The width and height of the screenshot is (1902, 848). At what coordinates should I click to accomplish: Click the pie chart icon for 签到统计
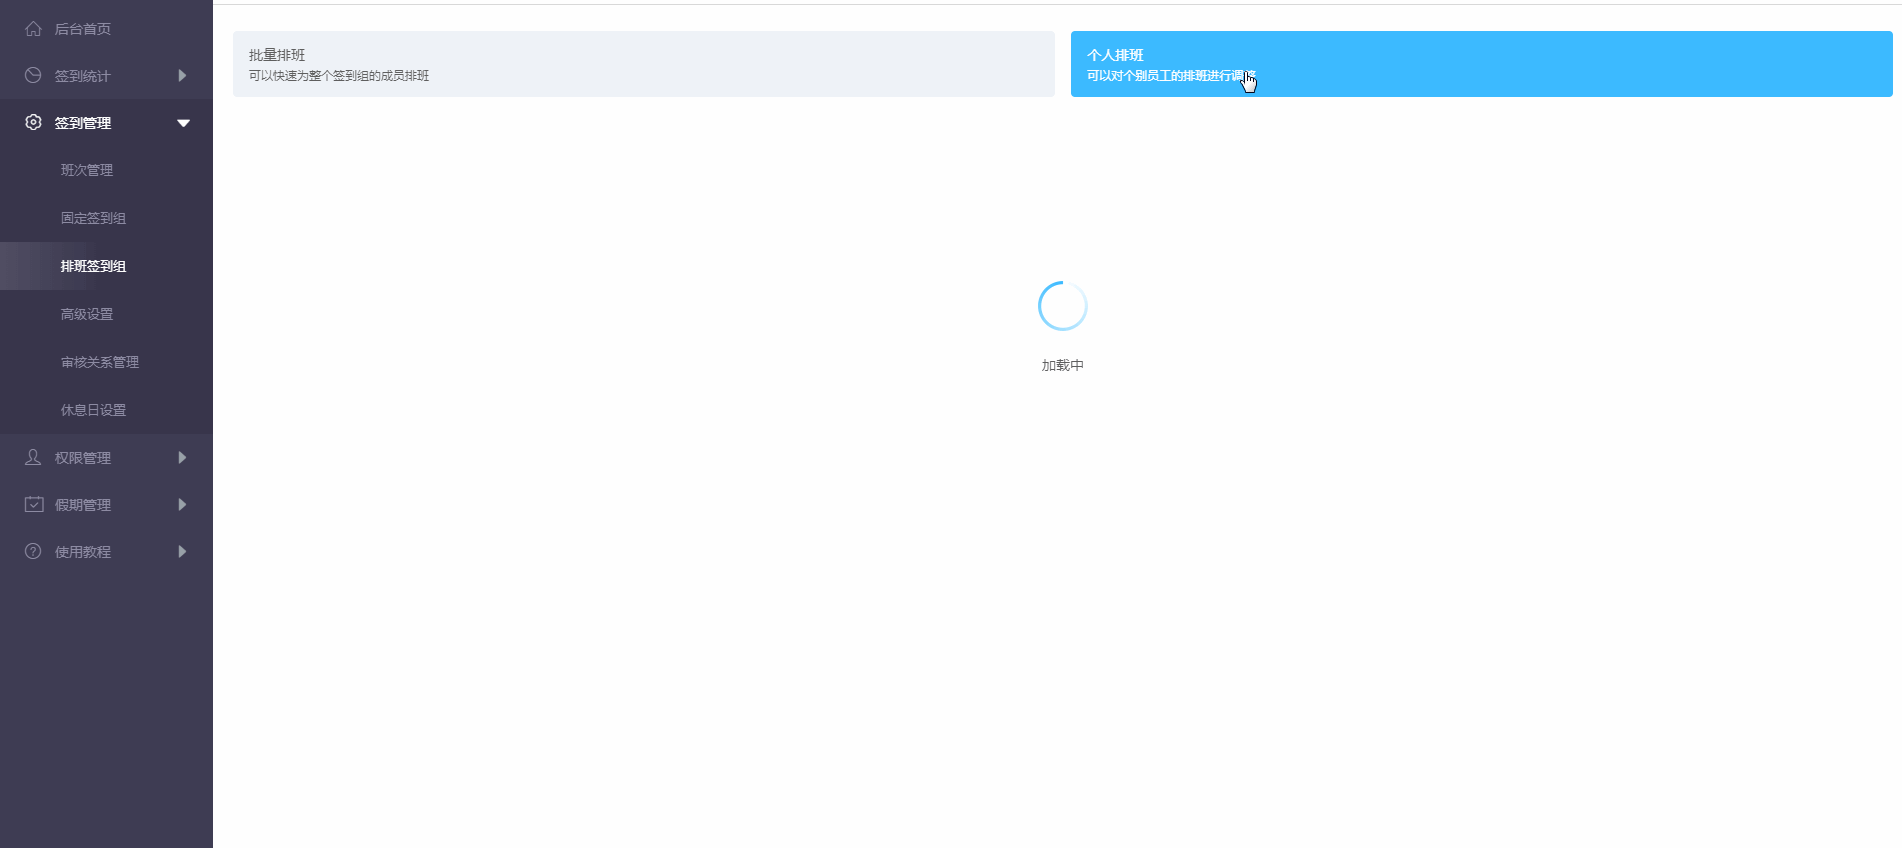click(x=33, y=76)
